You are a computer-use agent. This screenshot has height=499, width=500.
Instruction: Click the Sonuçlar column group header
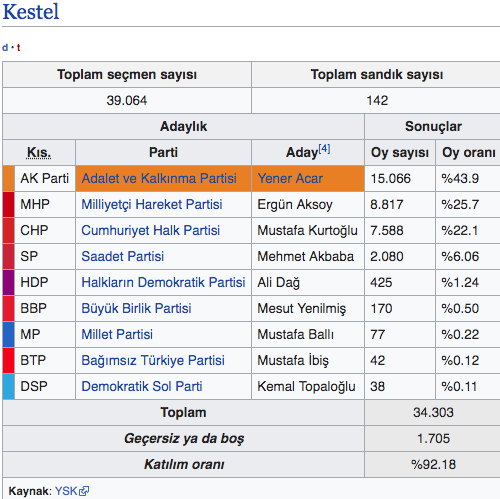pyautogui.click(x=433, y=126)
